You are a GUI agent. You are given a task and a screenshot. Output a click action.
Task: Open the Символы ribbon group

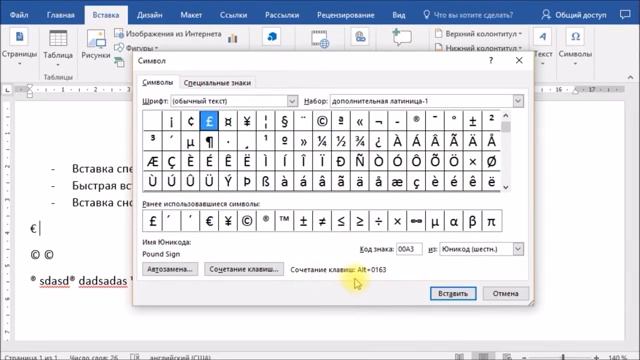tap(575, 47)
